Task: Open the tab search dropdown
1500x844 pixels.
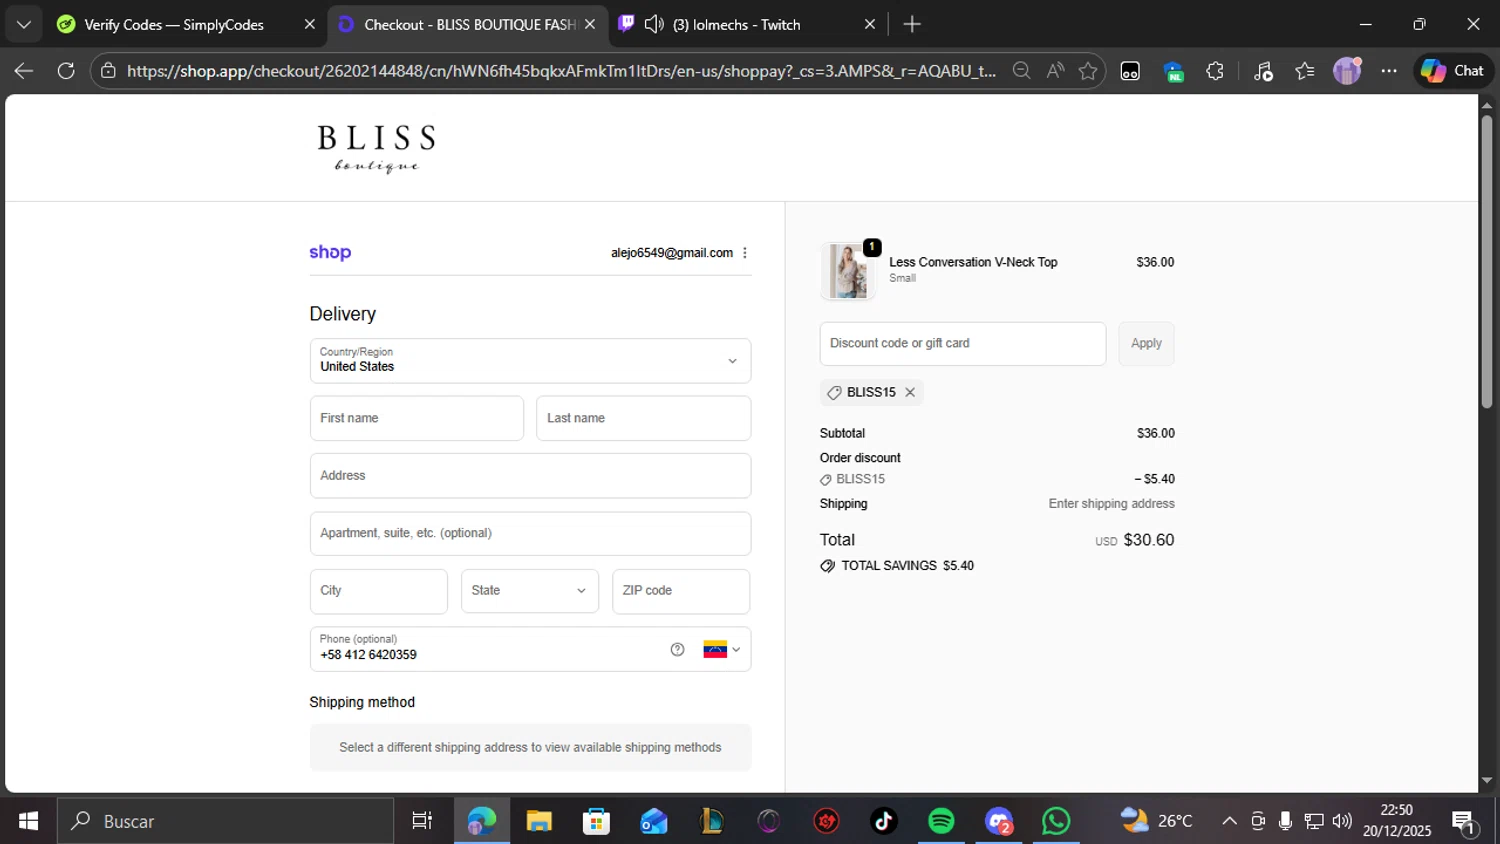Action: pos(24,24)
